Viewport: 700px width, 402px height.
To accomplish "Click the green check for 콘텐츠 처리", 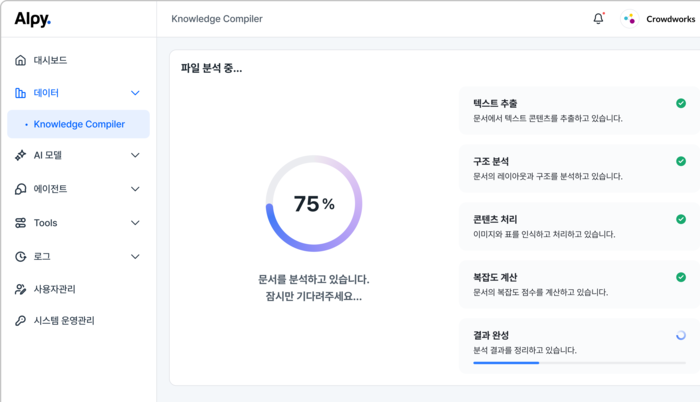I will point(681,219).
